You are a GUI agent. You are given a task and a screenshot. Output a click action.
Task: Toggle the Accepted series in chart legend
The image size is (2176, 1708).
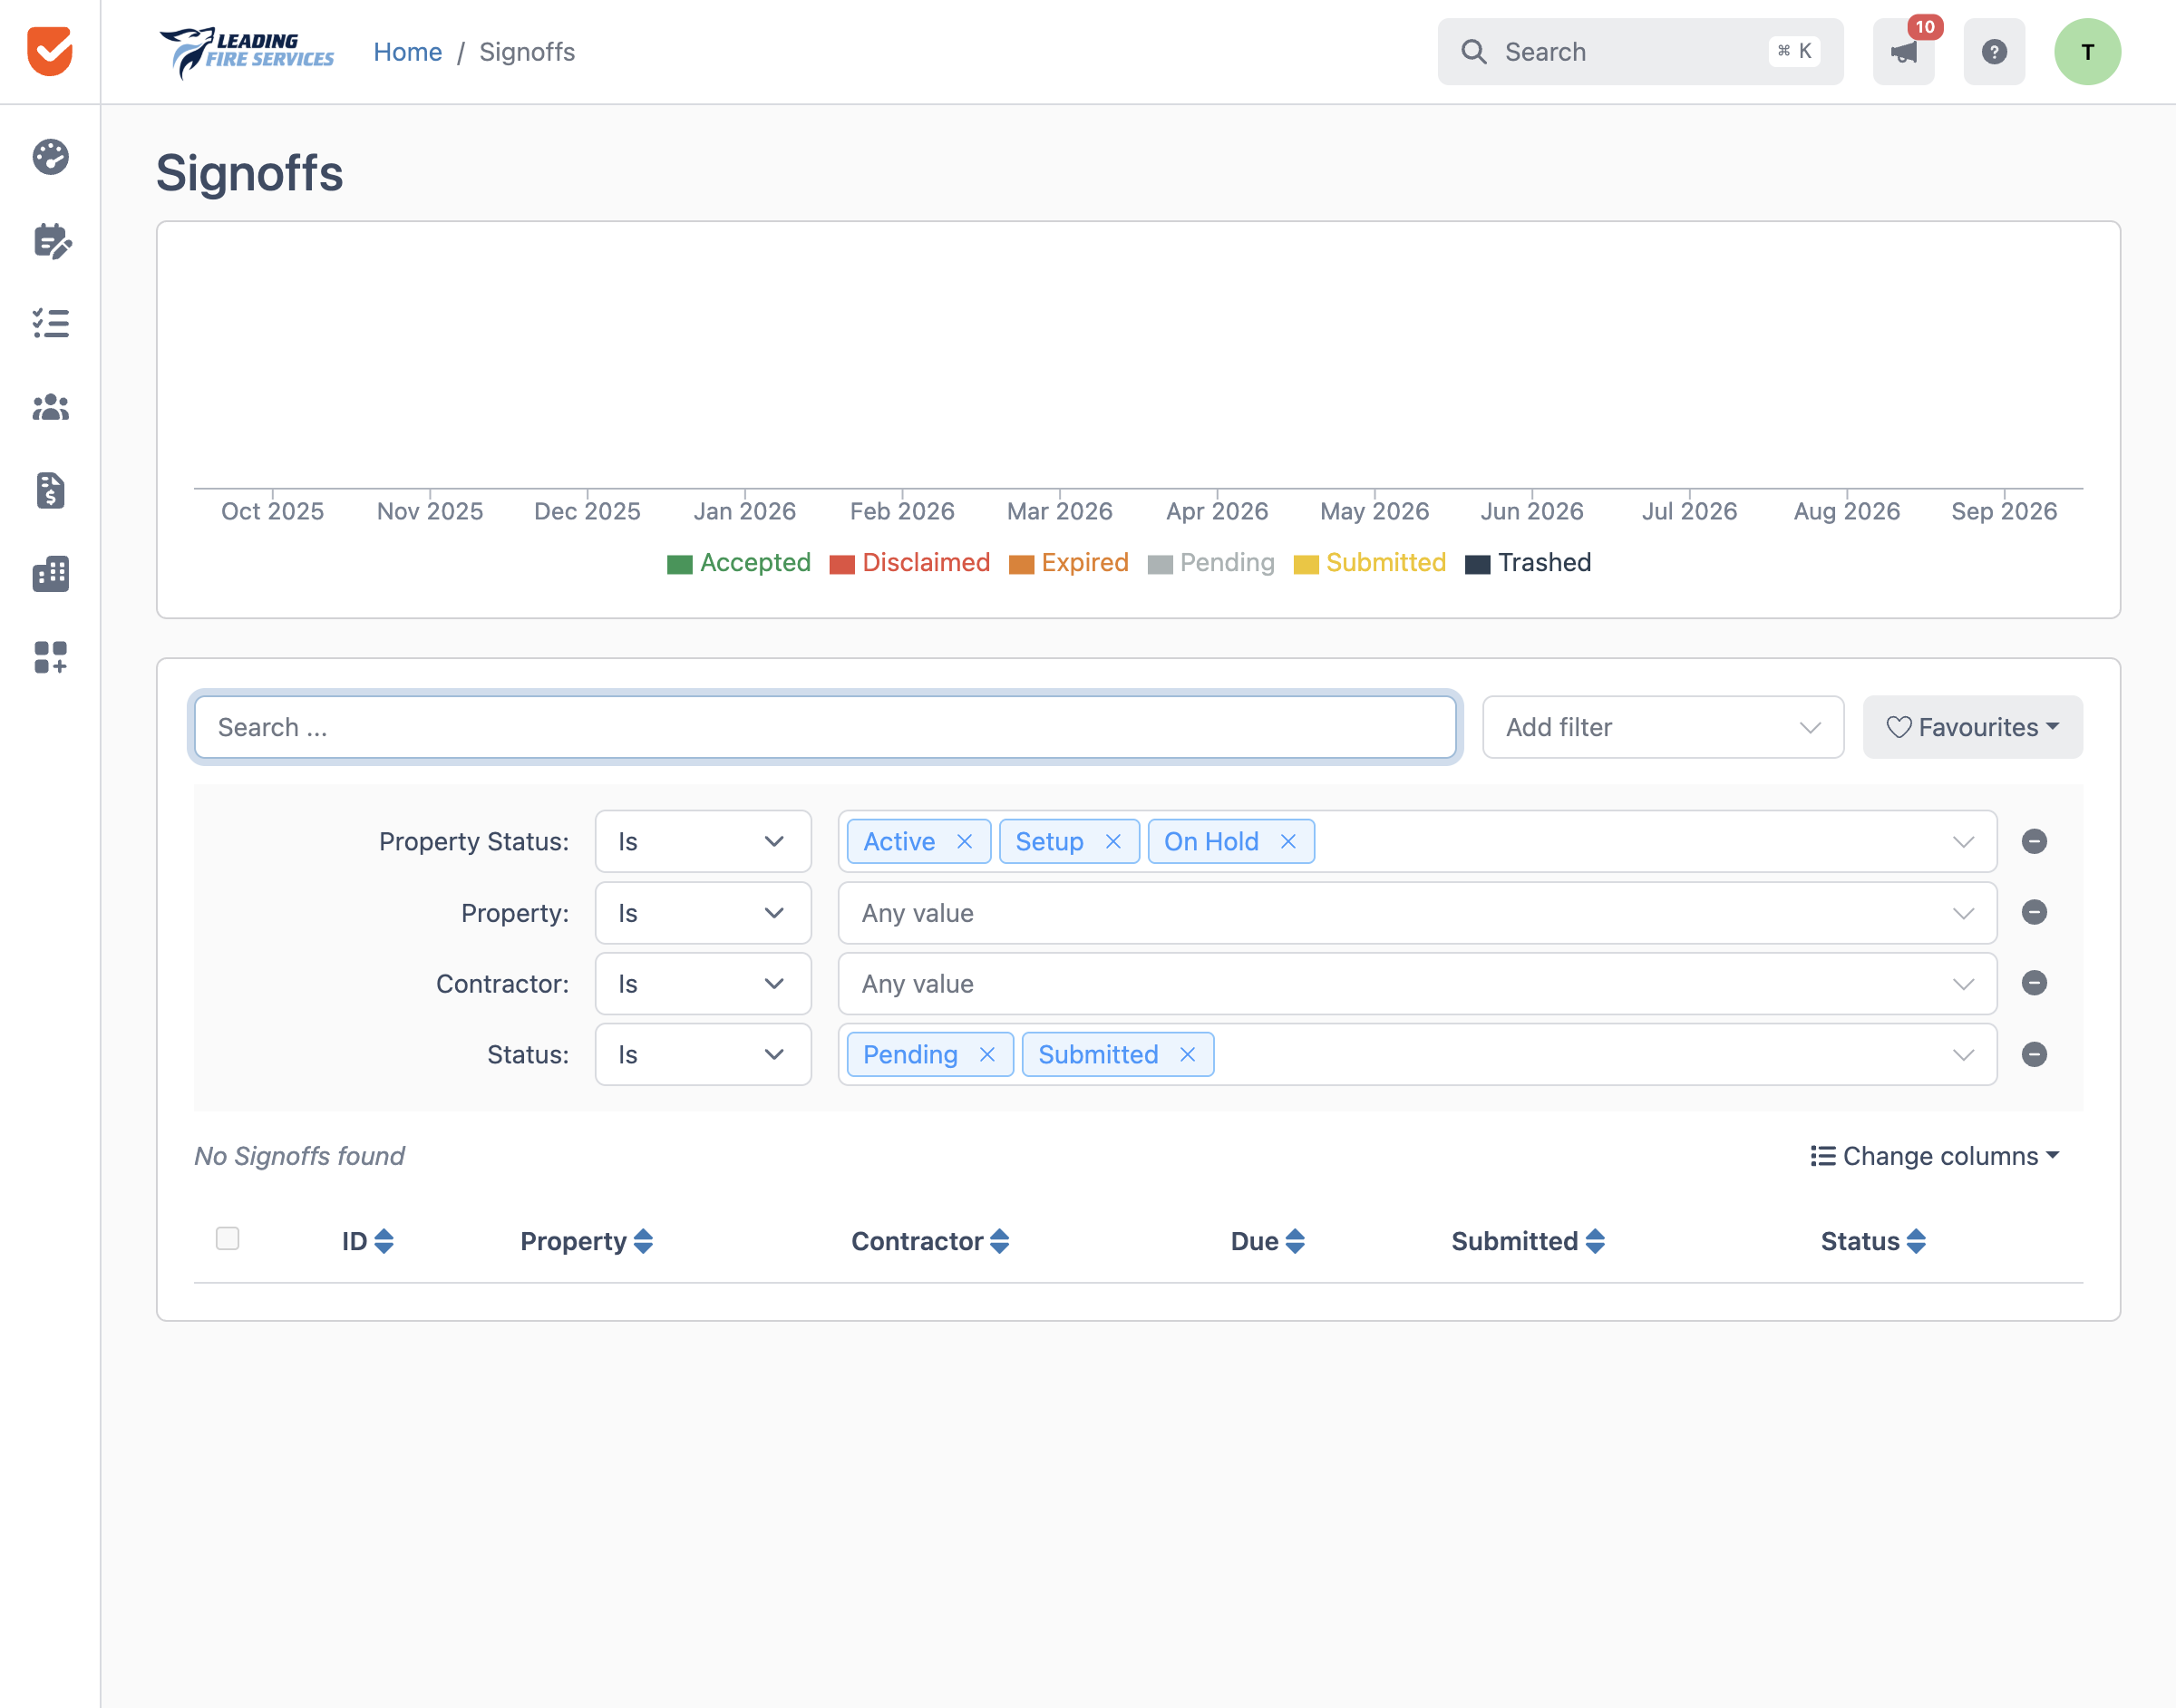738,563
